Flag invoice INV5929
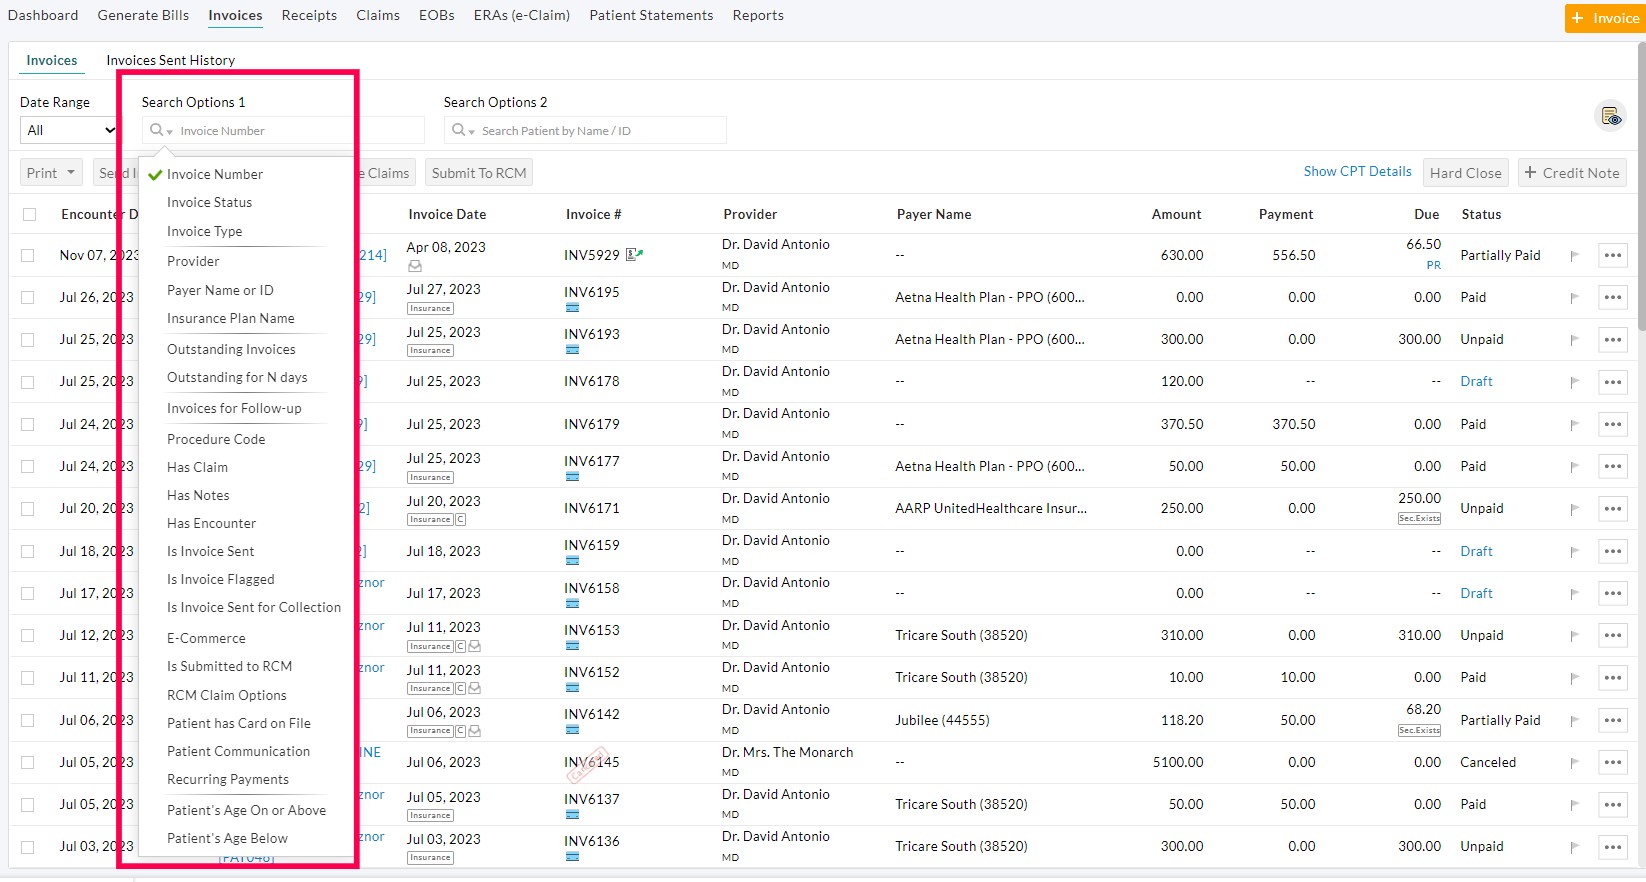The height and width of the screenshot is (882, 1646). [x=1574, y=256]
